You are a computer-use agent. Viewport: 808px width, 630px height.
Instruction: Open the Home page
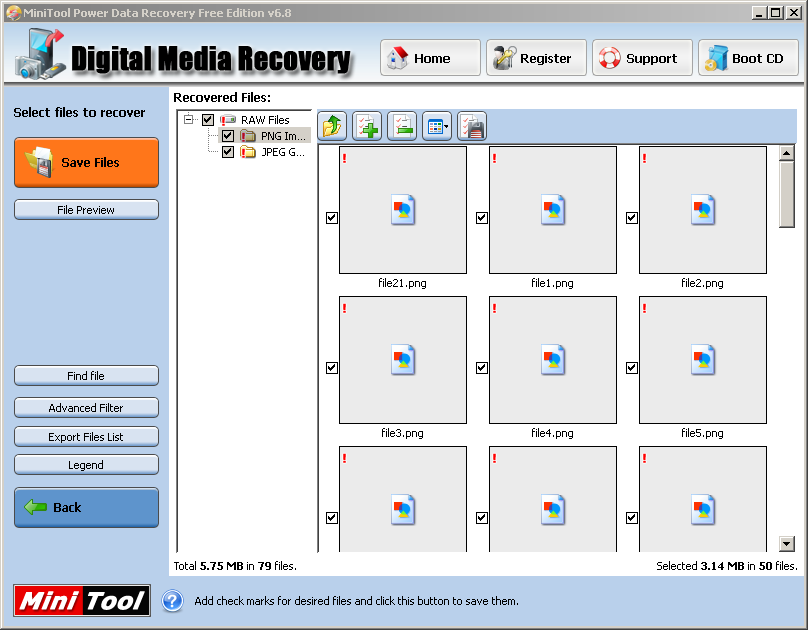click(430, 58)
